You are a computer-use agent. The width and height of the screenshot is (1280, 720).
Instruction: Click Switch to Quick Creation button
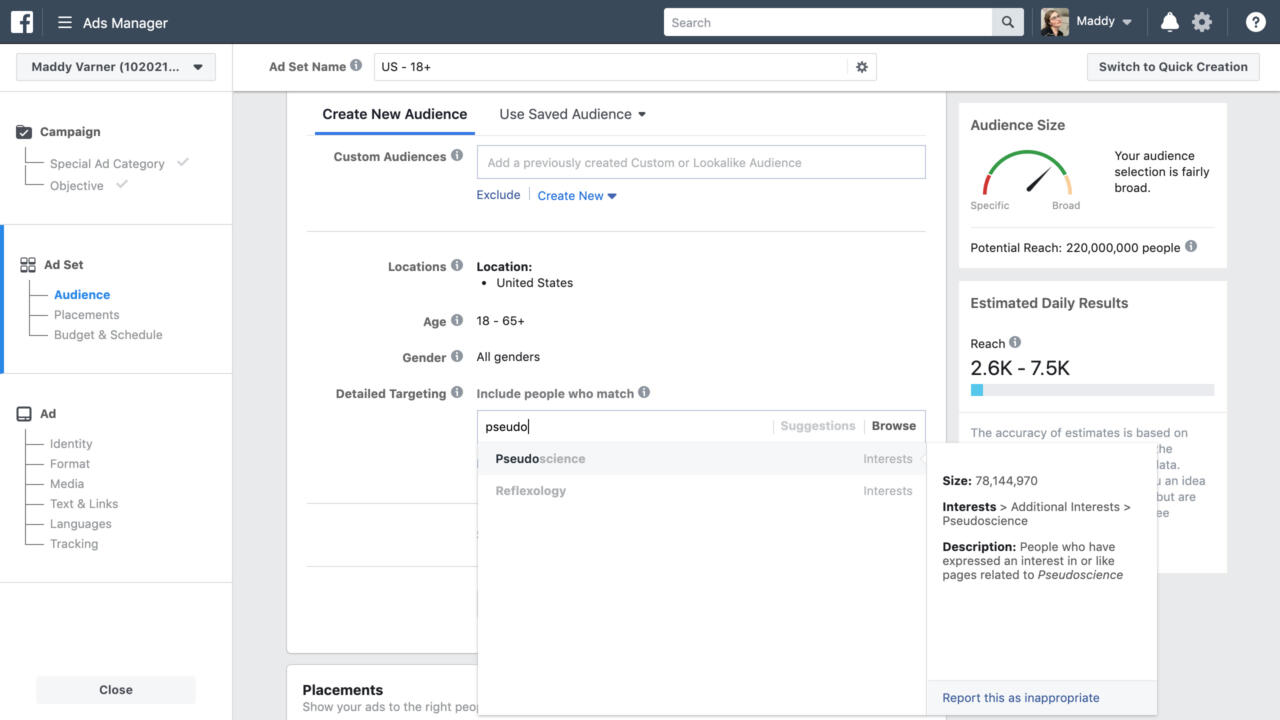[1173, 67]
